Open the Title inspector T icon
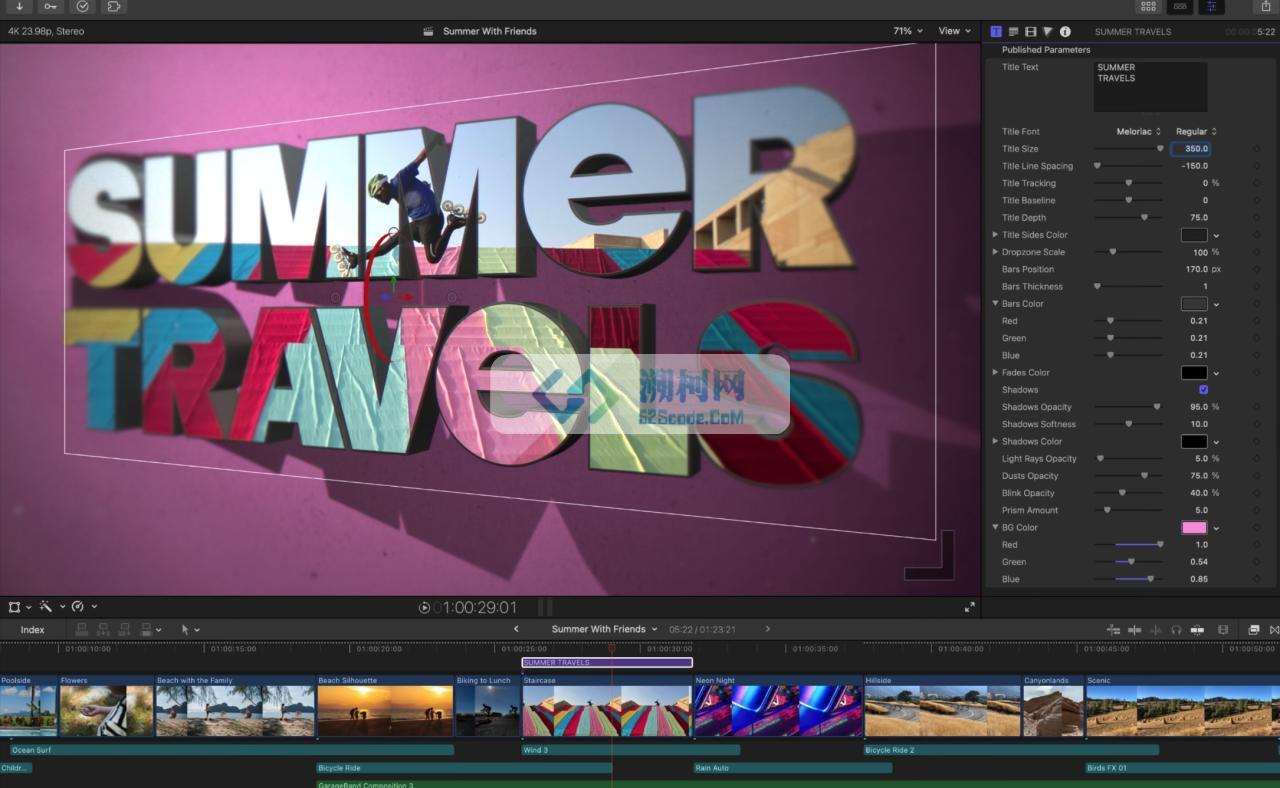The image size is (1280, 788). click(996, 32)
